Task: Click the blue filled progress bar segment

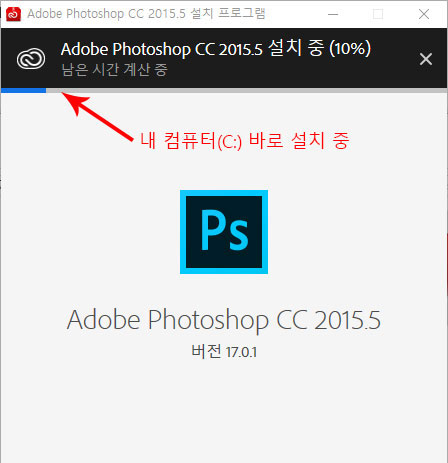Action: pos(23,90)
